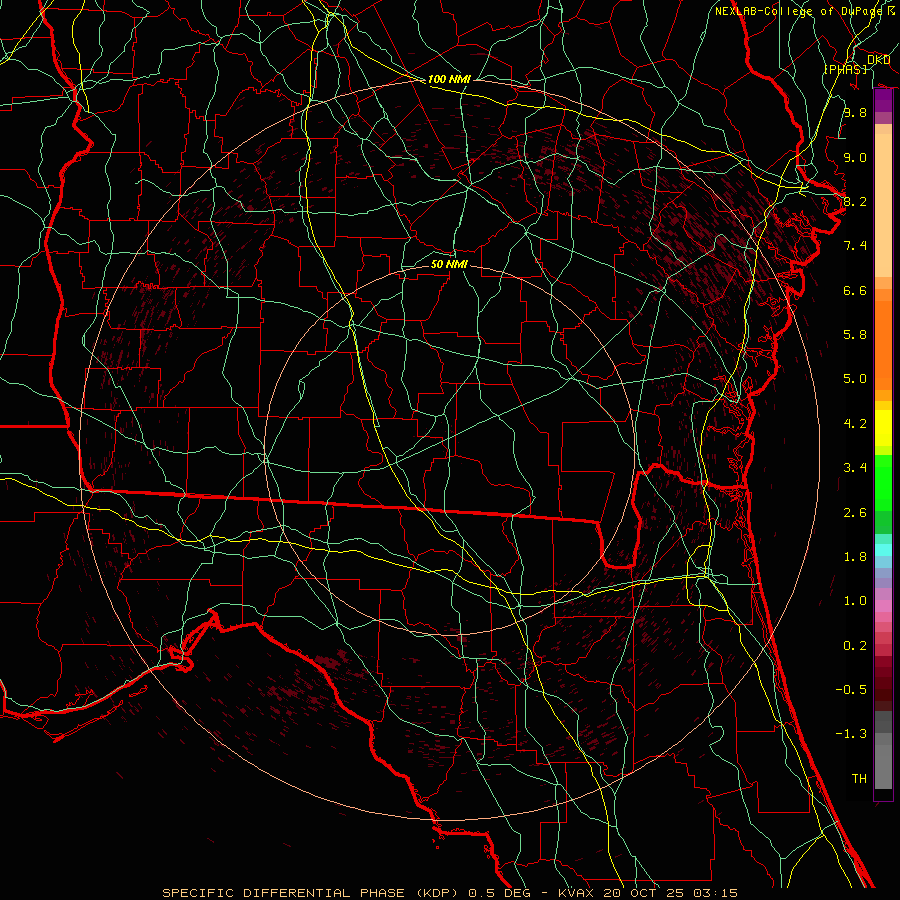
Task: Click the -0.5 scale value
Action: tap(851, 690)
